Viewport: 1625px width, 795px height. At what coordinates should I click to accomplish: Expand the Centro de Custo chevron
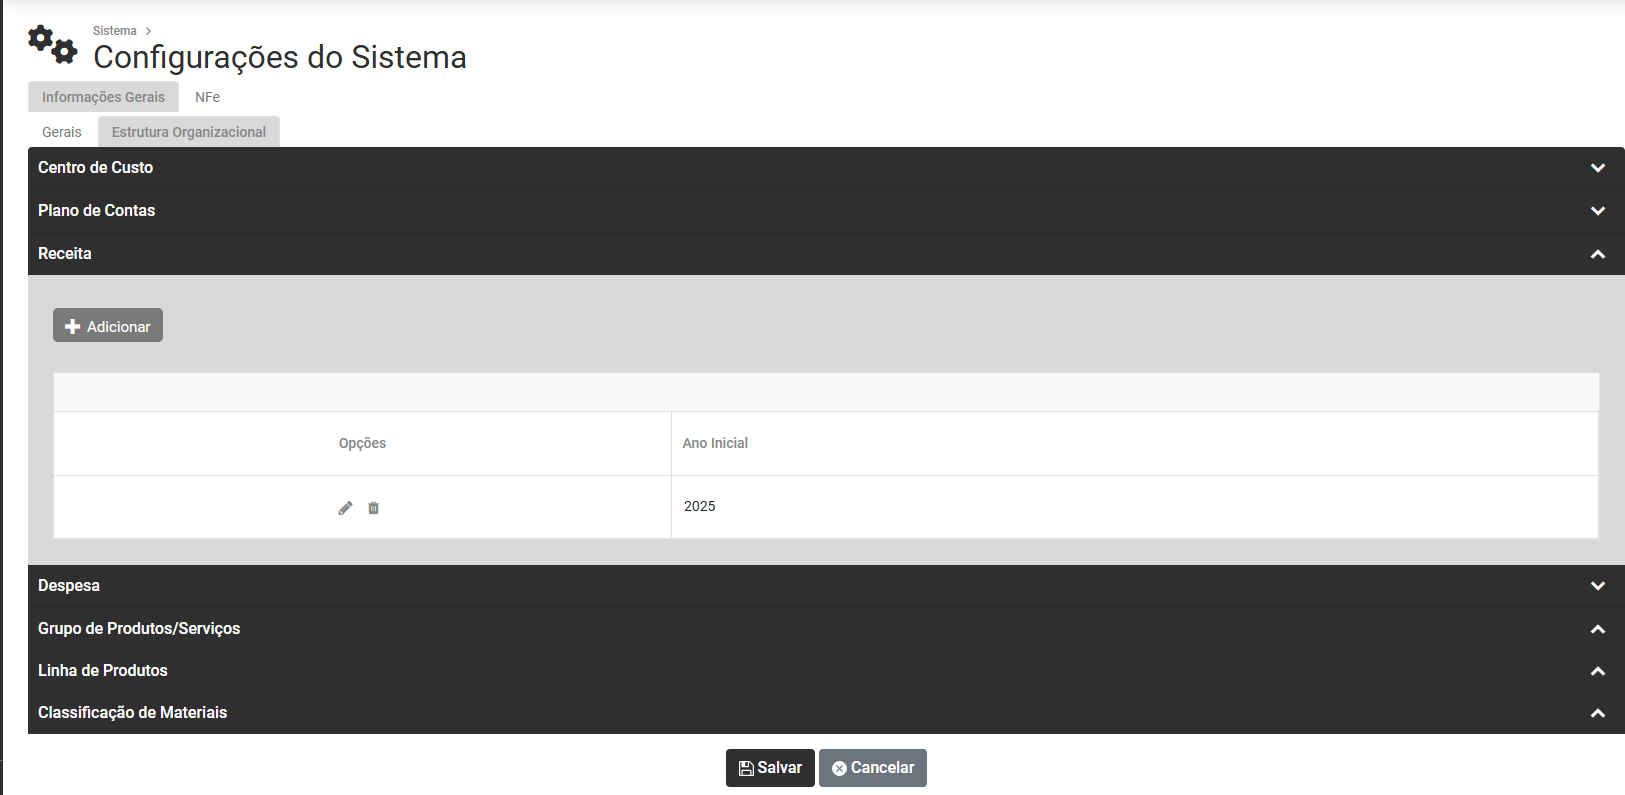[x=1597, y=168]
